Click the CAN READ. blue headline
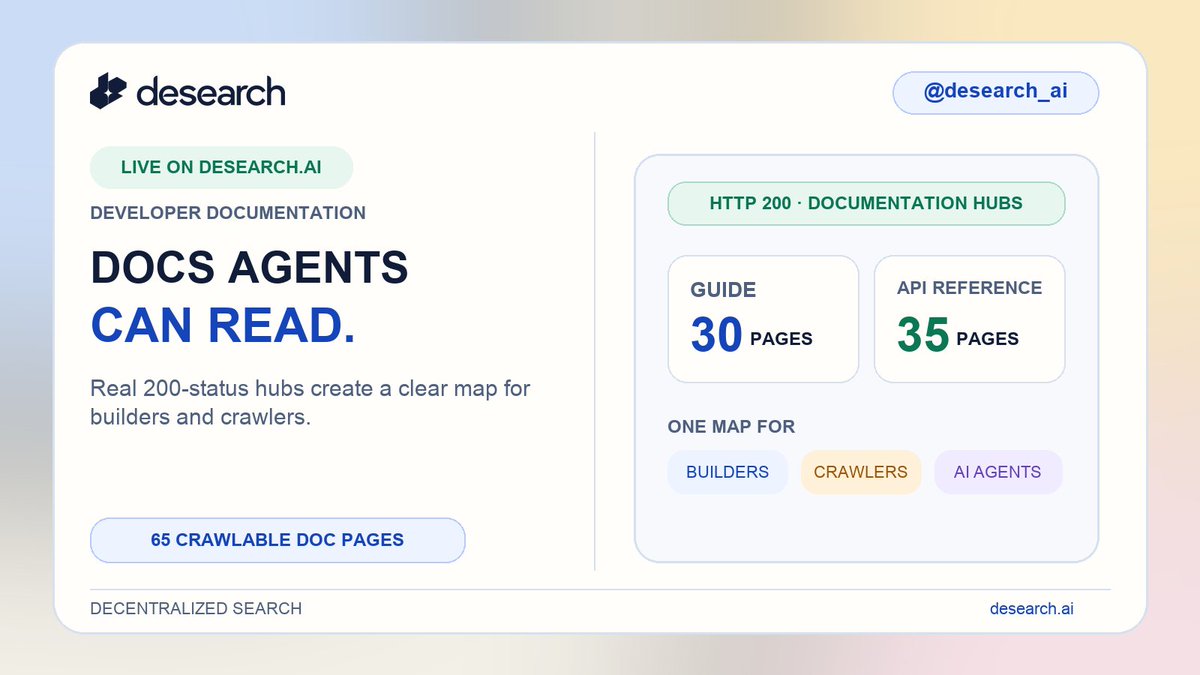Image resolution: width=1200 pixels, height=675 pixels. [x=222, y=327]
